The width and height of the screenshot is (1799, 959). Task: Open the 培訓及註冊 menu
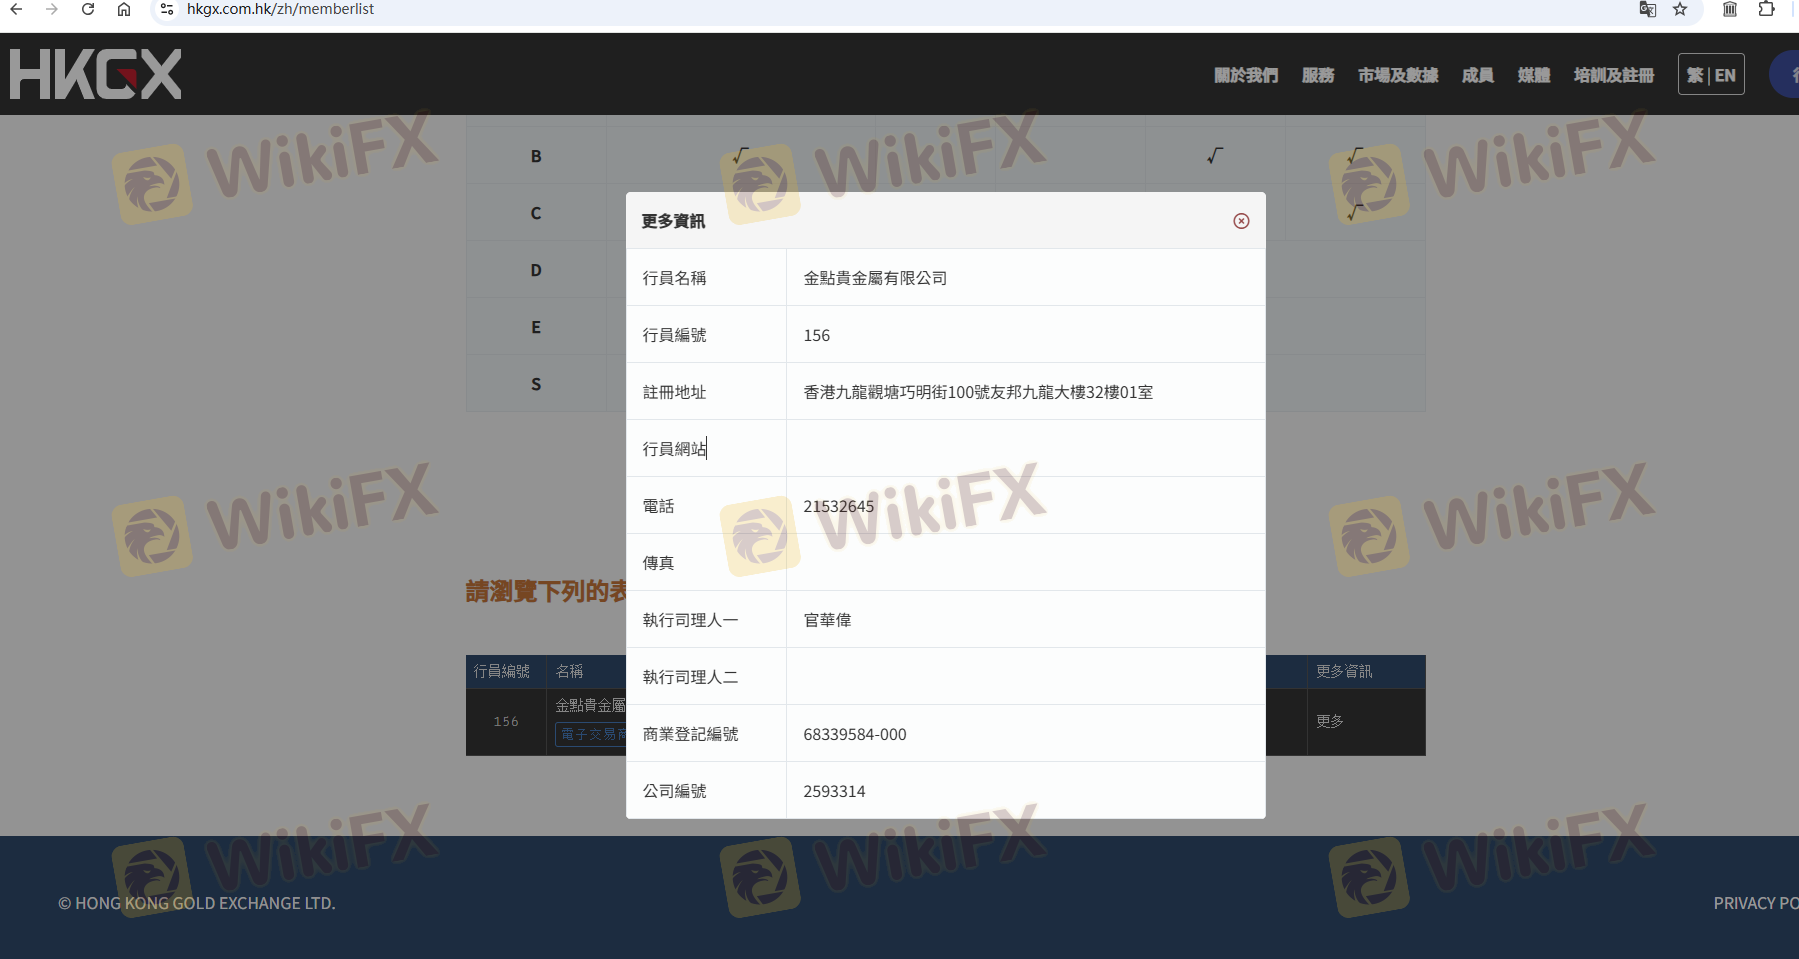click(1614, 75)
